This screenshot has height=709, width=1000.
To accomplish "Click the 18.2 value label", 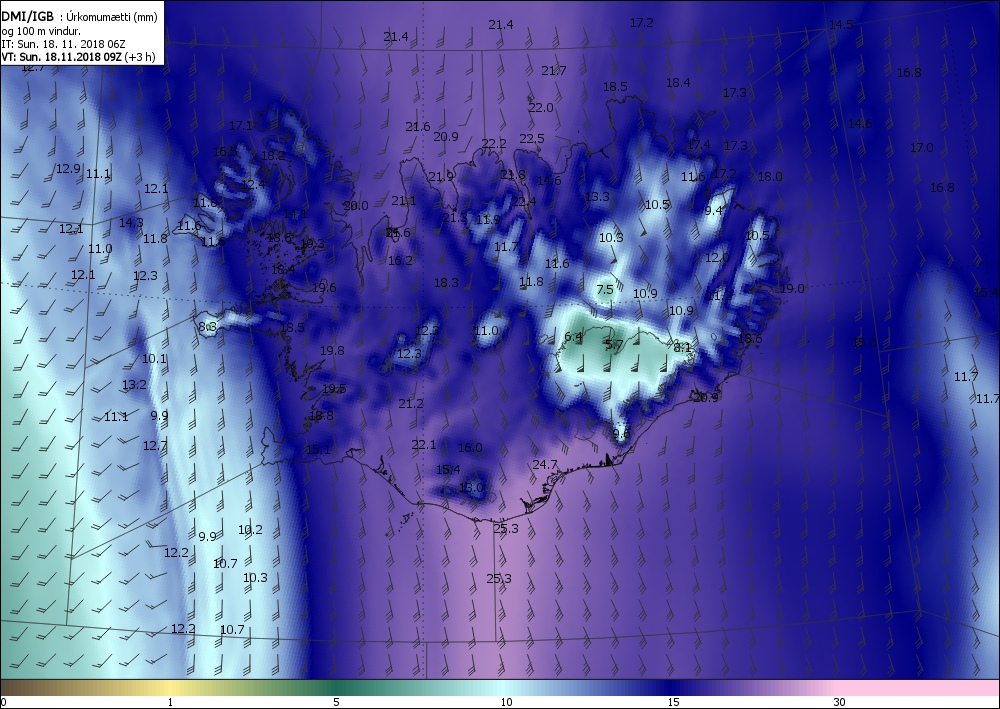I will point(273,155).
